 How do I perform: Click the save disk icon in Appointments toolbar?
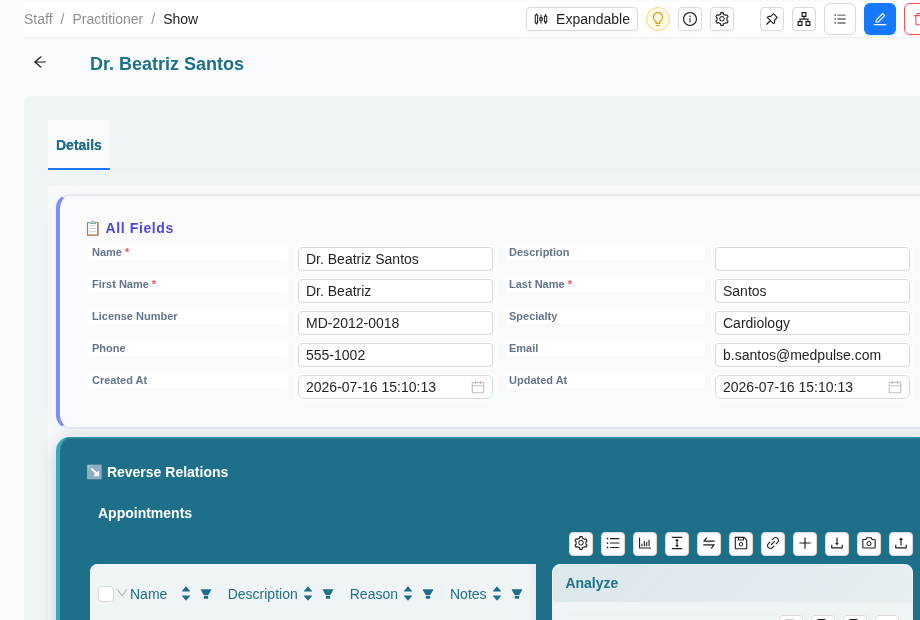pyautogui.click(x=740, y=543)
